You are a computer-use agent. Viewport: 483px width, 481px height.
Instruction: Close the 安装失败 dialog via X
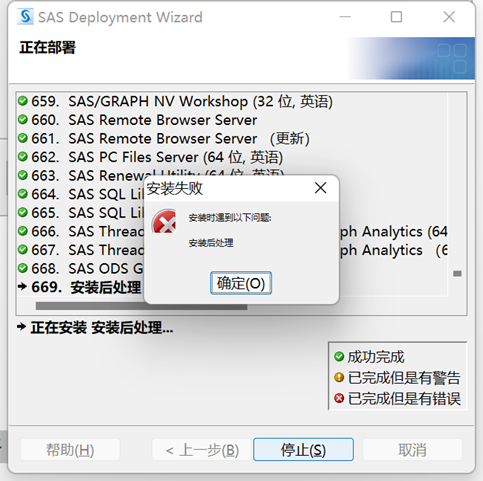(x=320, y=188)
